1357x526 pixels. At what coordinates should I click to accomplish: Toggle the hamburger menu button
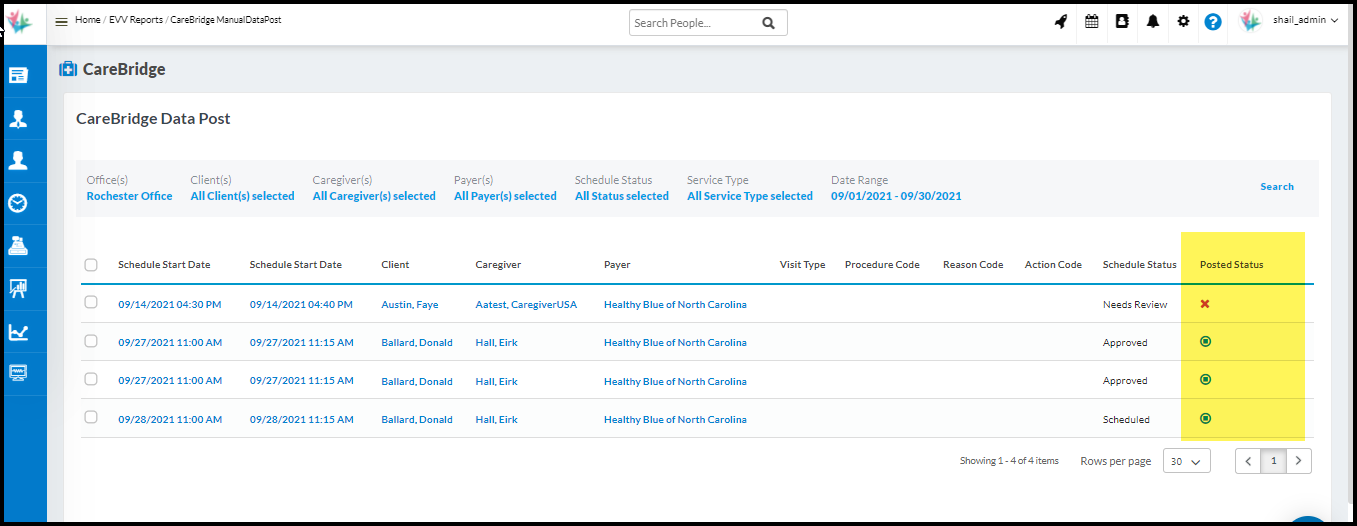point(61,21)
